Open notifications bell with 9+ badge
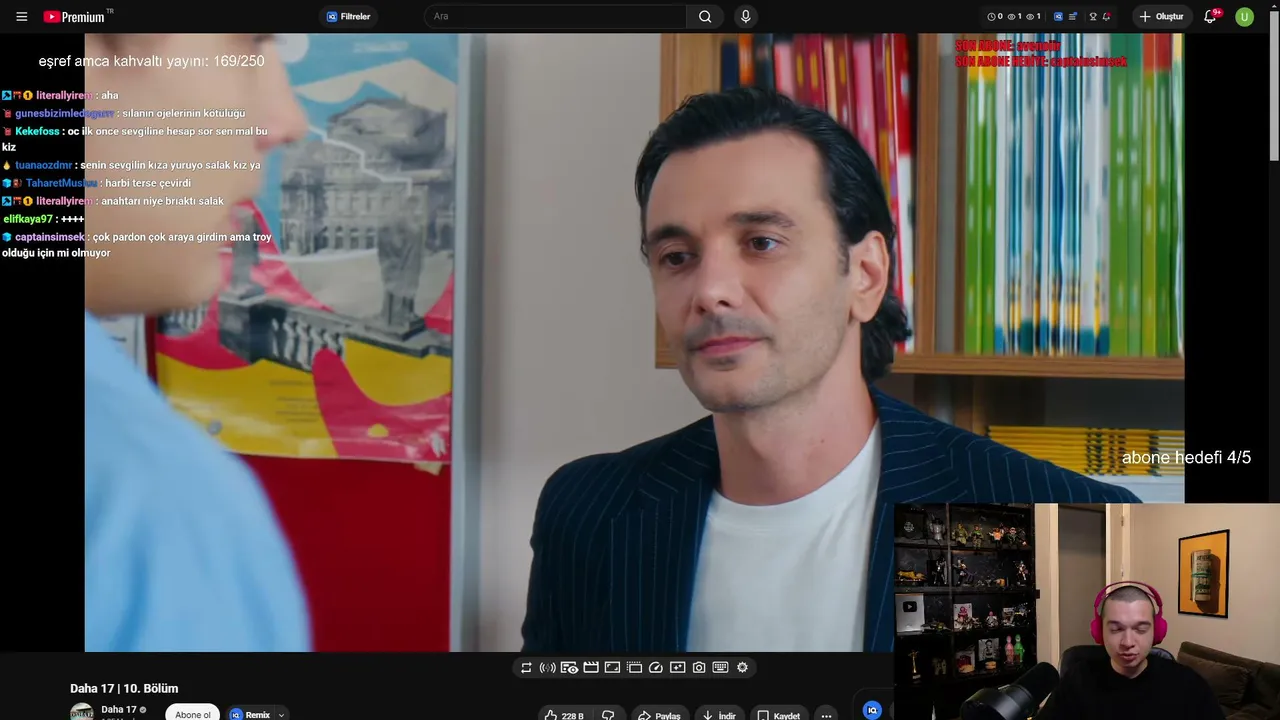The width and height of the screenshot is (1280, 720). point(1211,17)
